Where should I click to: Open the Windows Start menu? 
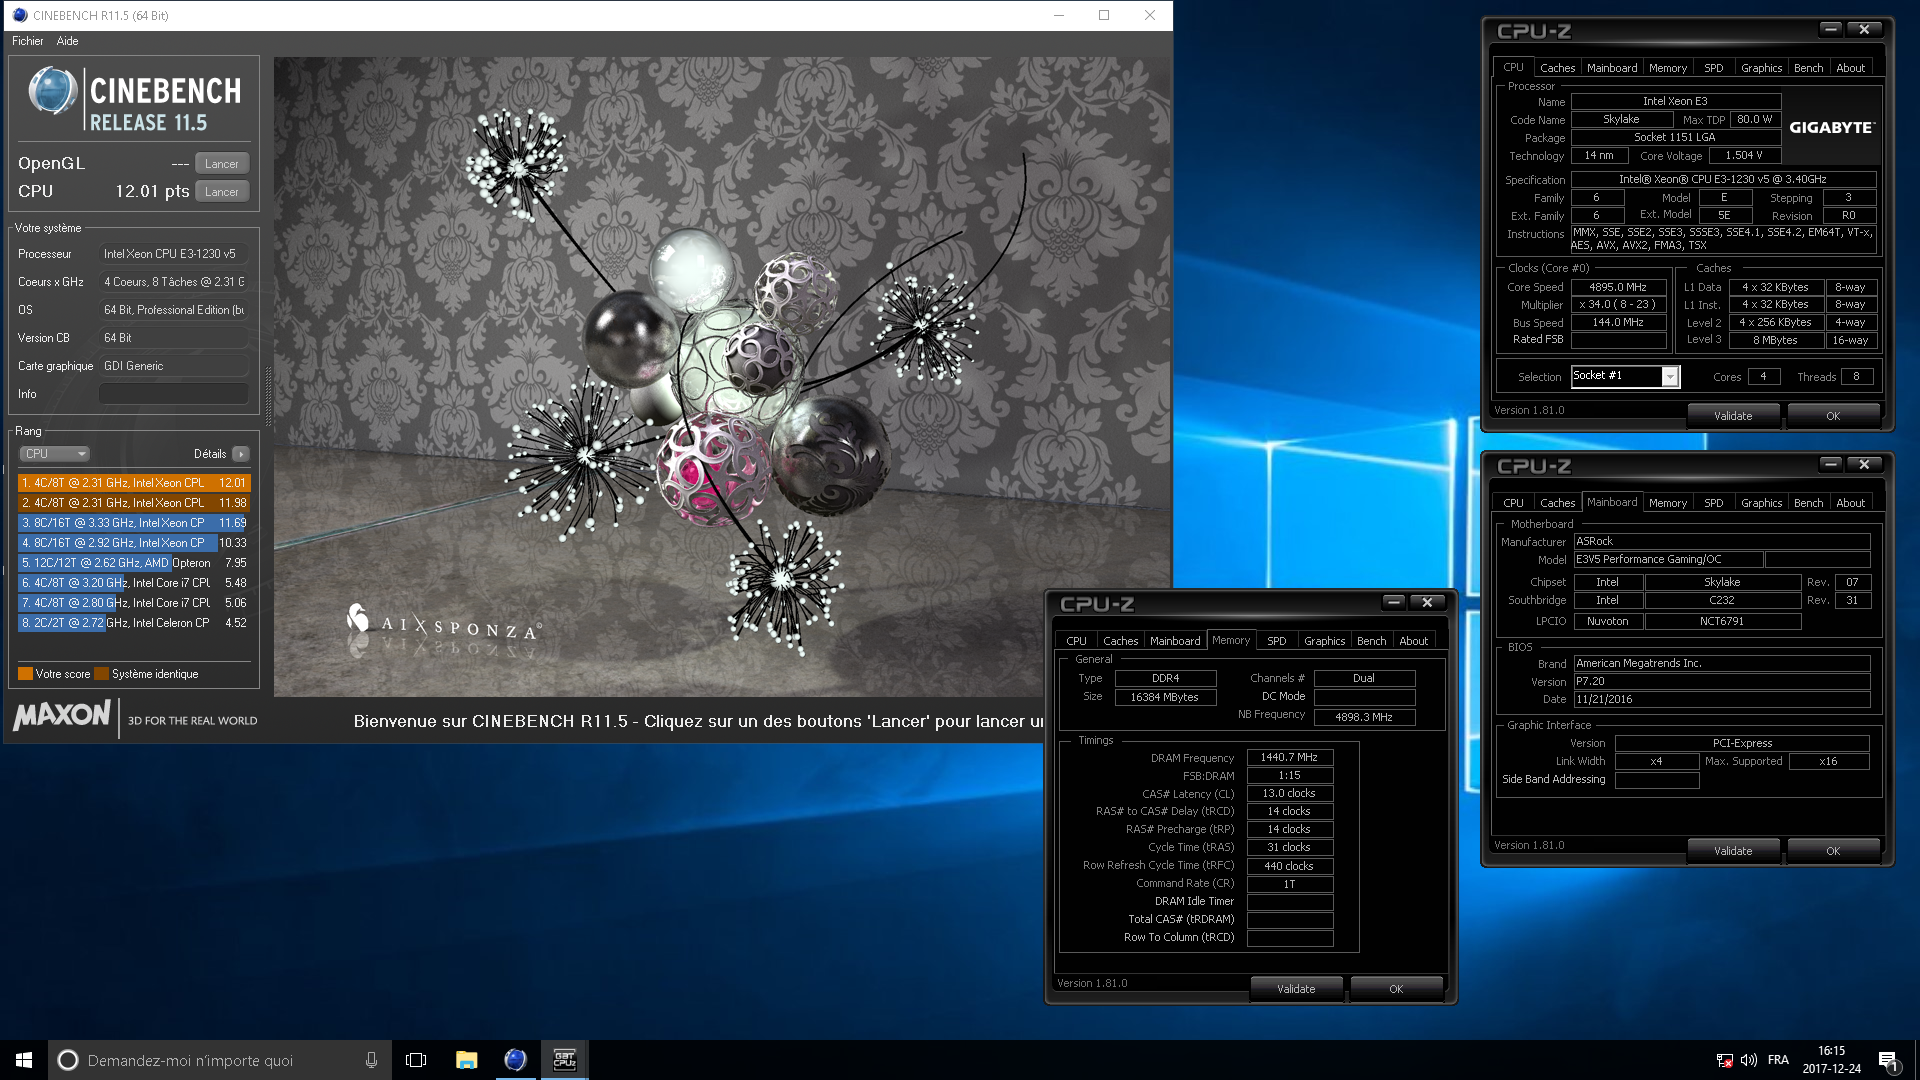[x=24, y=1060]
